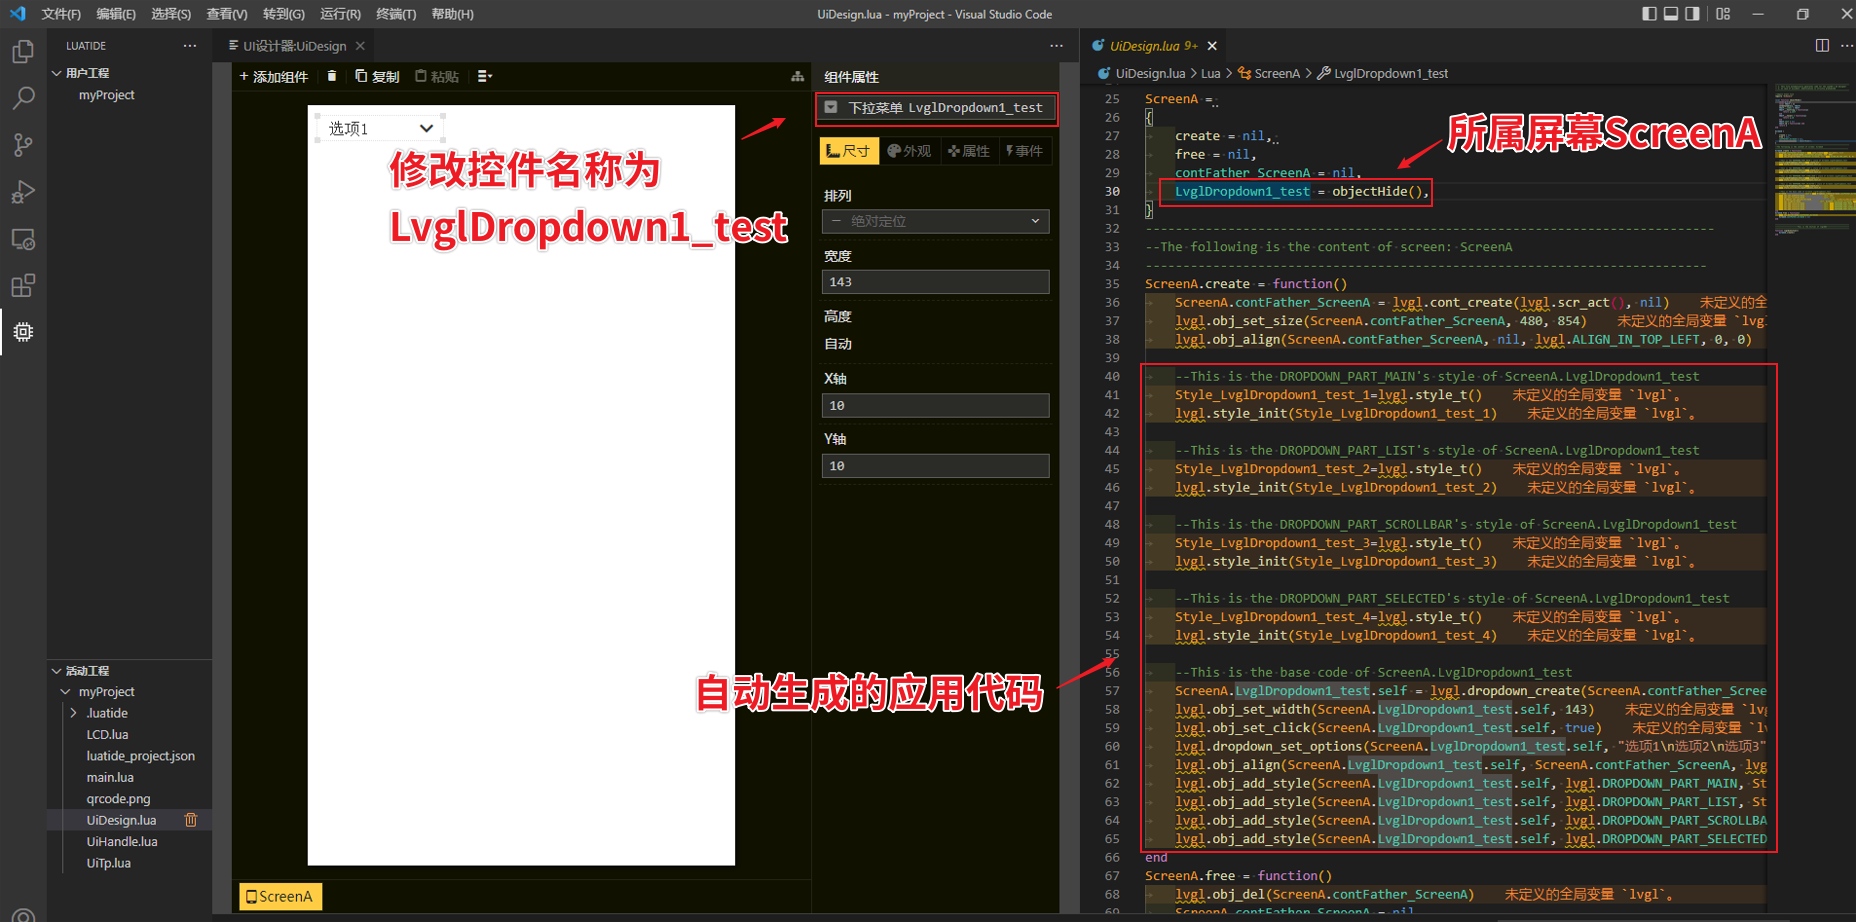Switch to the 事件 properties tab
1856x922 pixels.
pos(1024,150)
